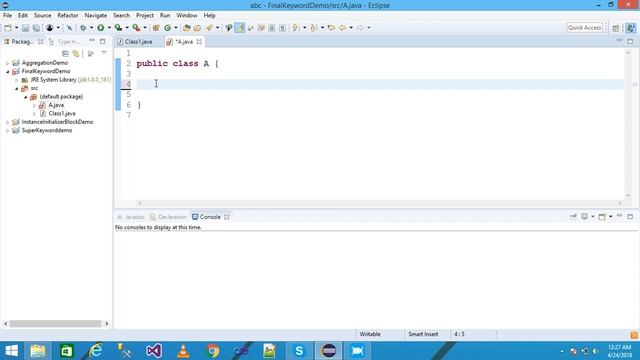The width and height of the screenshot is (640, 360).
Task: Open Chrome from the taskbar
Action: point(212,351)
